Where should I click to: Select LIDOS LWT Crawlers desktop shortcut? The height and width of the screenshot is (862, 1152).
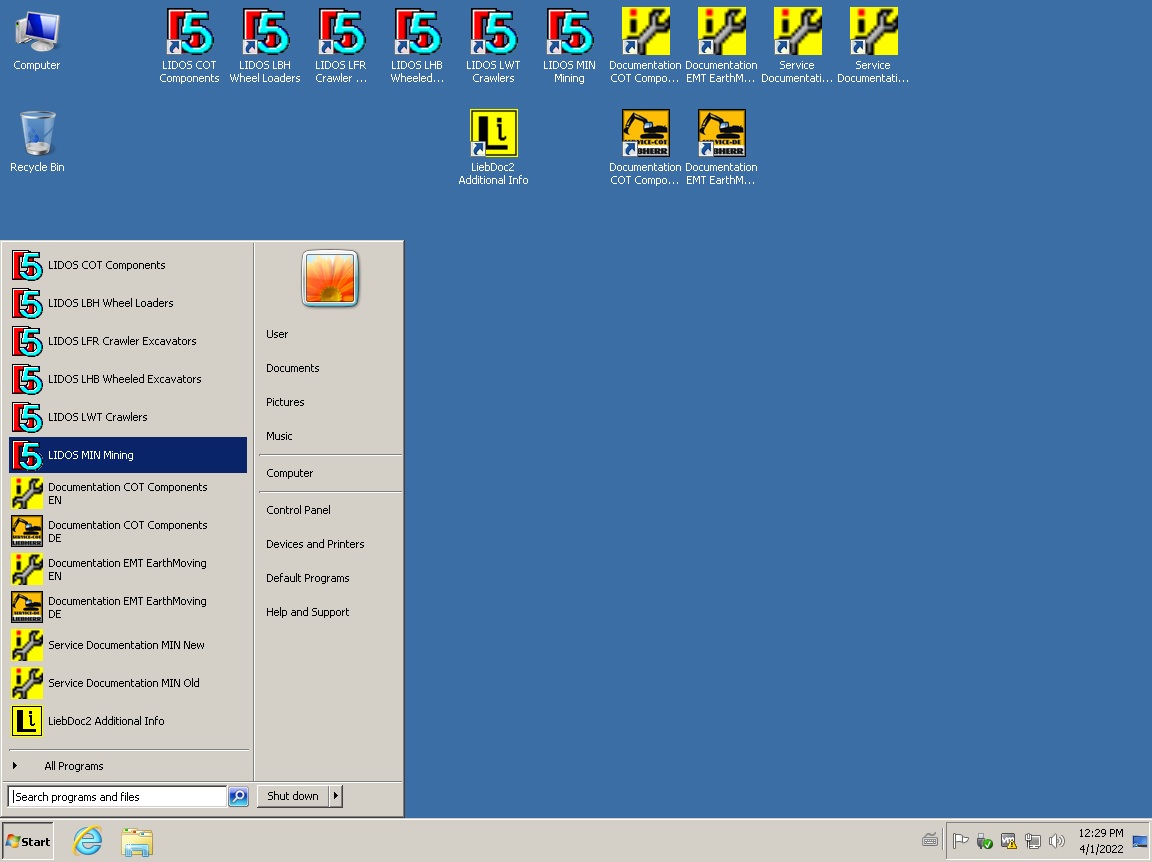[x=493, y=46]
